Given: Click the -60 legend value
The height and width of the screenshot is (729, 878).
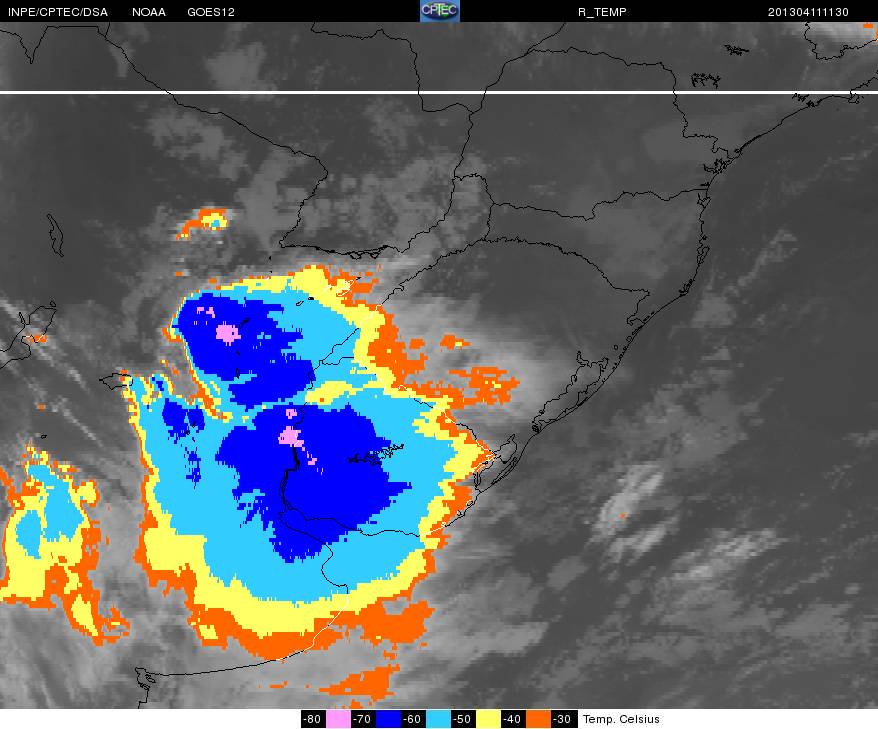Looking at the screenshot, I should click(413, 719).
